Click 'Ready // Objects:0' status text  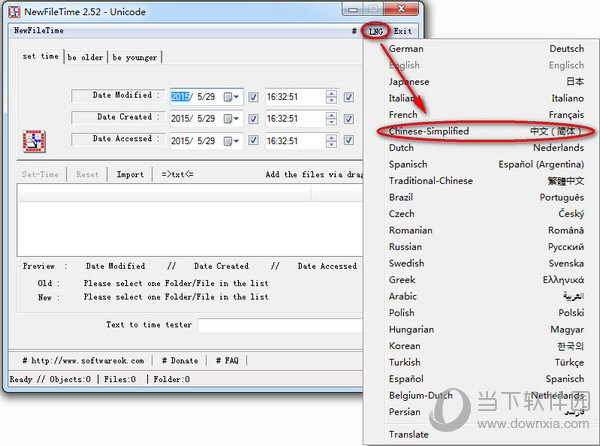50,379
